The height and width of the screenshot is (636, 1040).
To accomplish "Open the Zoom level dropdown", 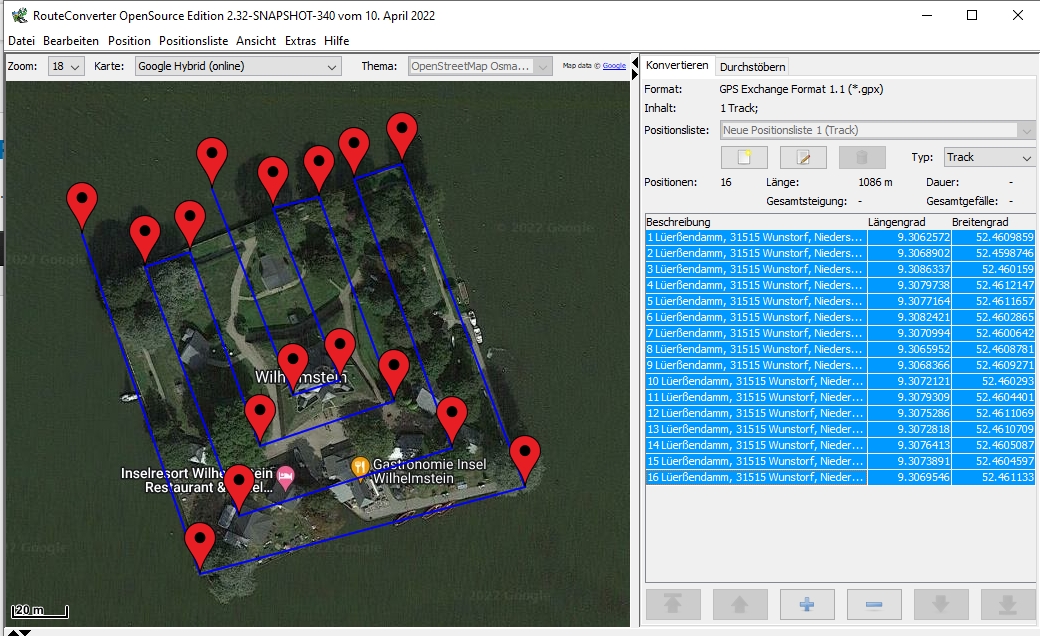I will point(67,67).
